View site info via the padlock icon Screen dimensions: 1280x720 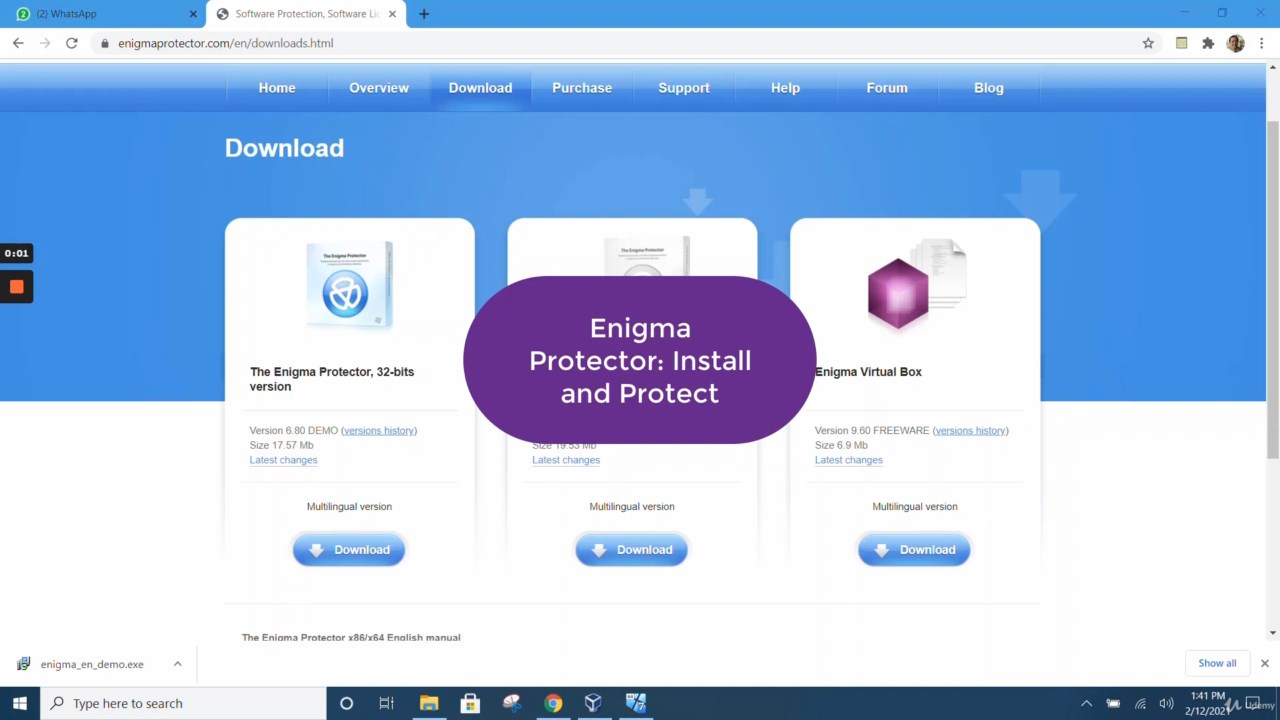pyautogui.click(x=105, y=43)
